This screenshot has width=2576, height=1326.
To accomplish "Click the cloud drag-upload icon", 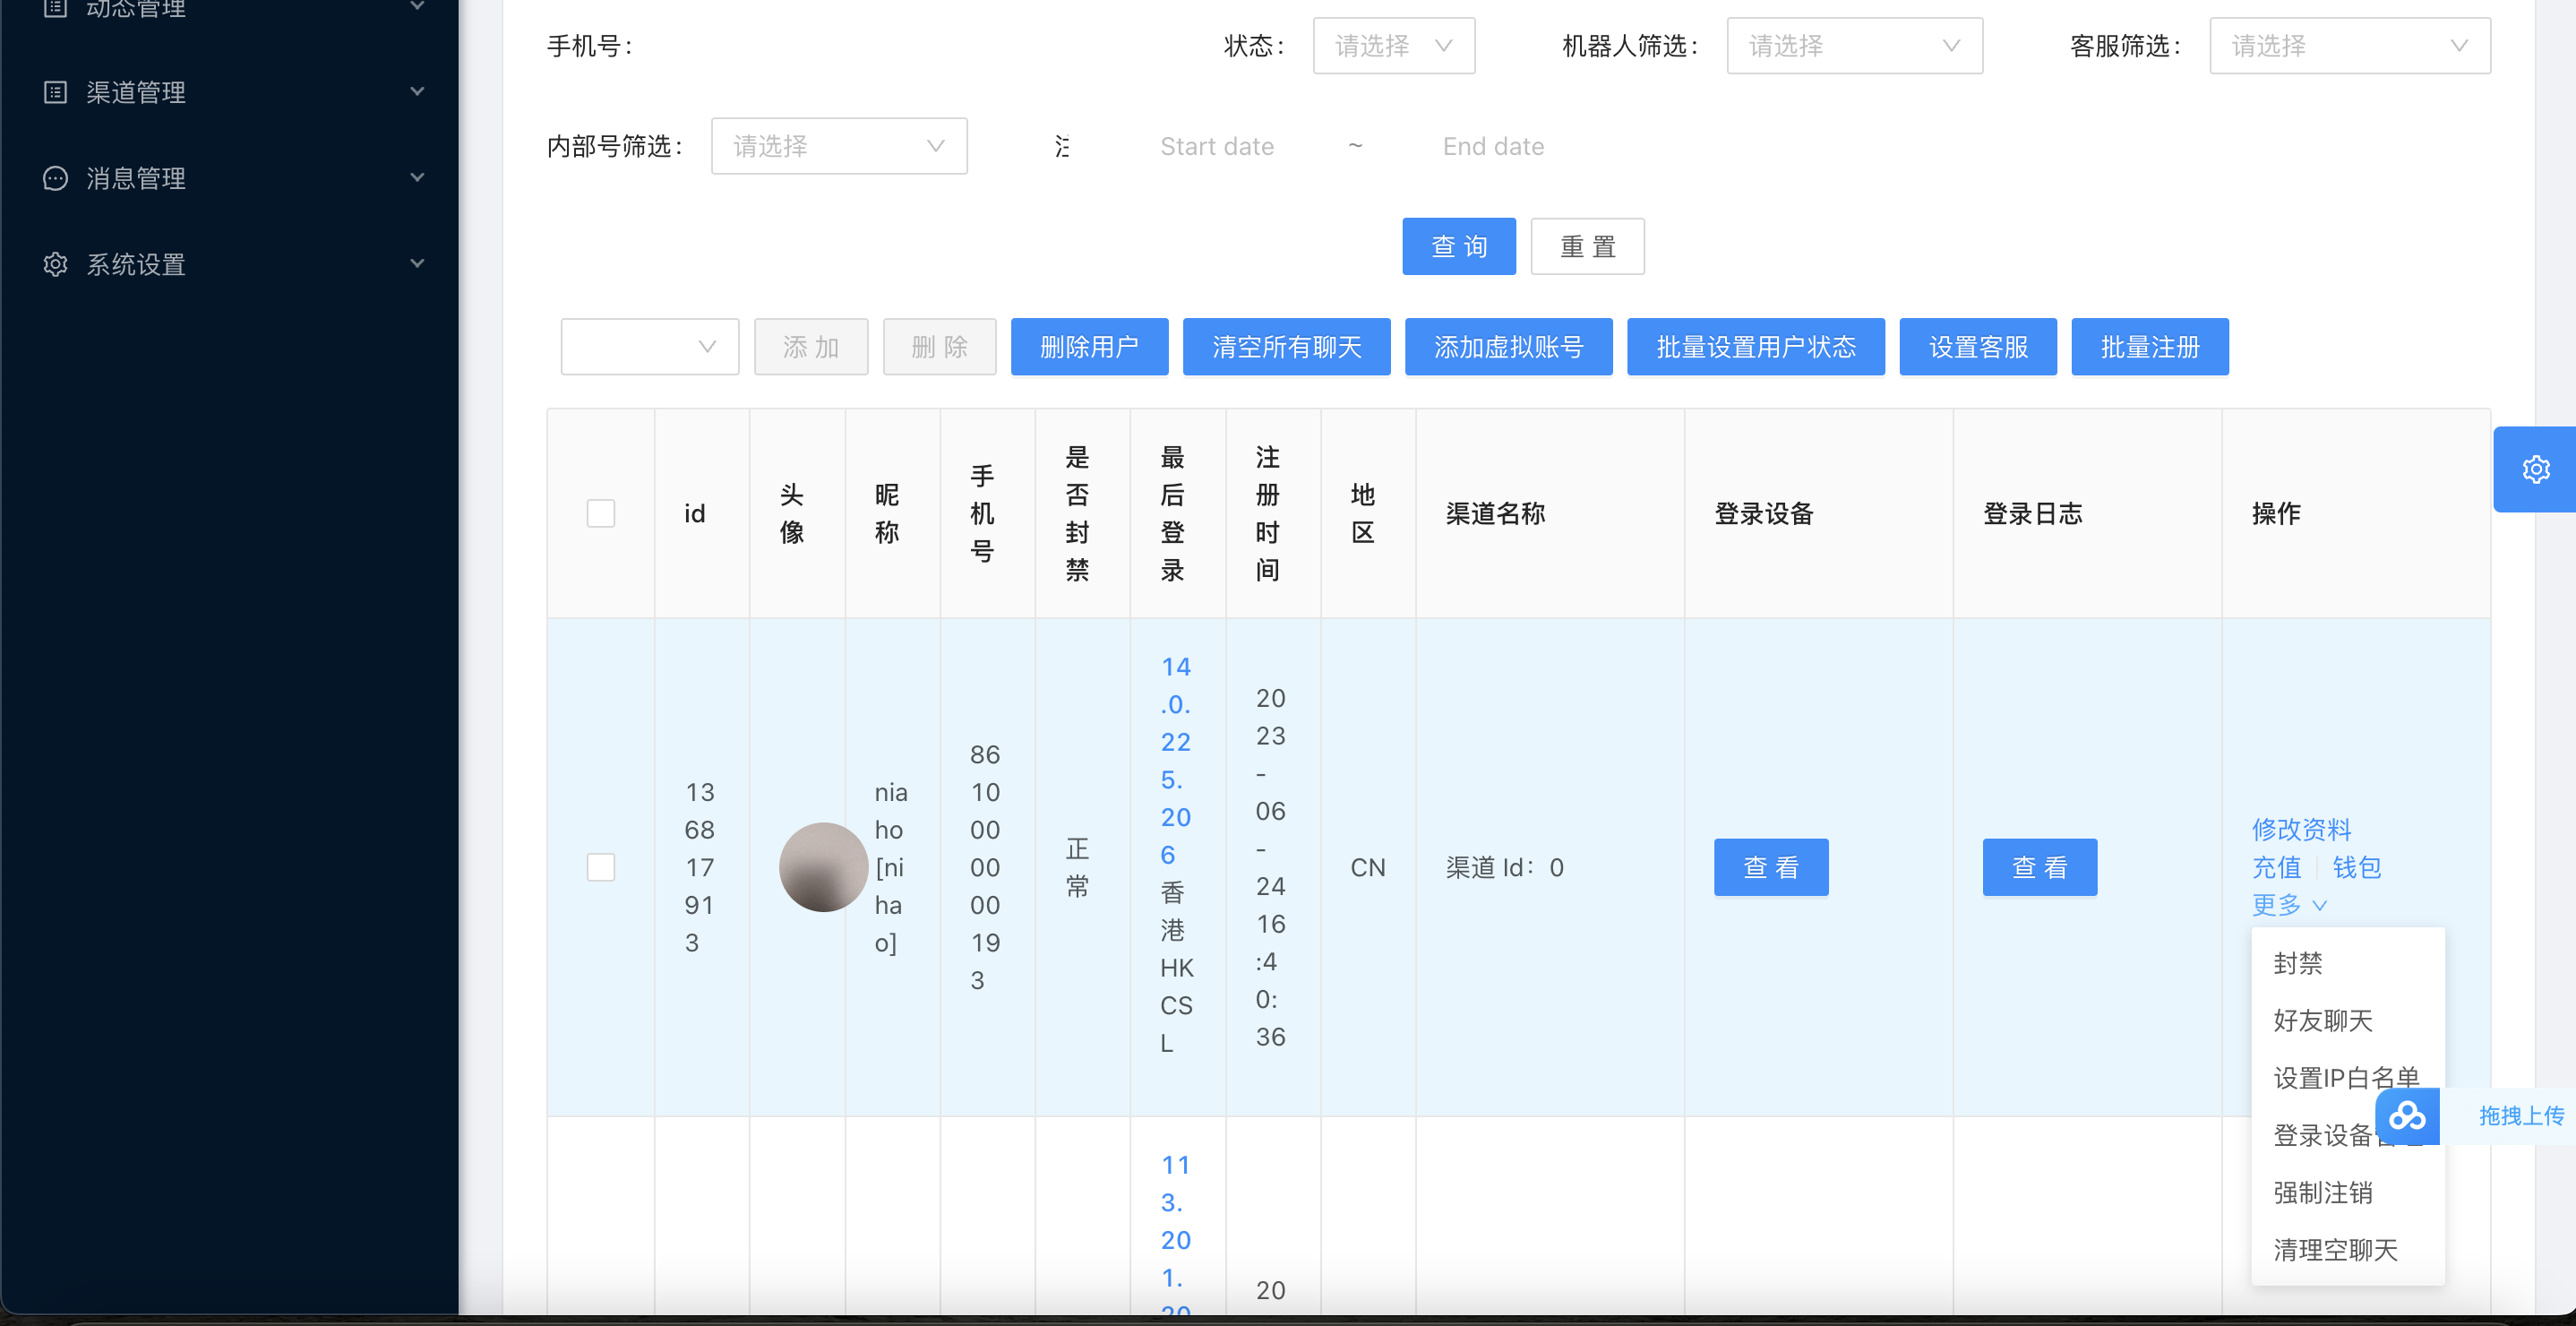I will (x=2407, y=1116).
